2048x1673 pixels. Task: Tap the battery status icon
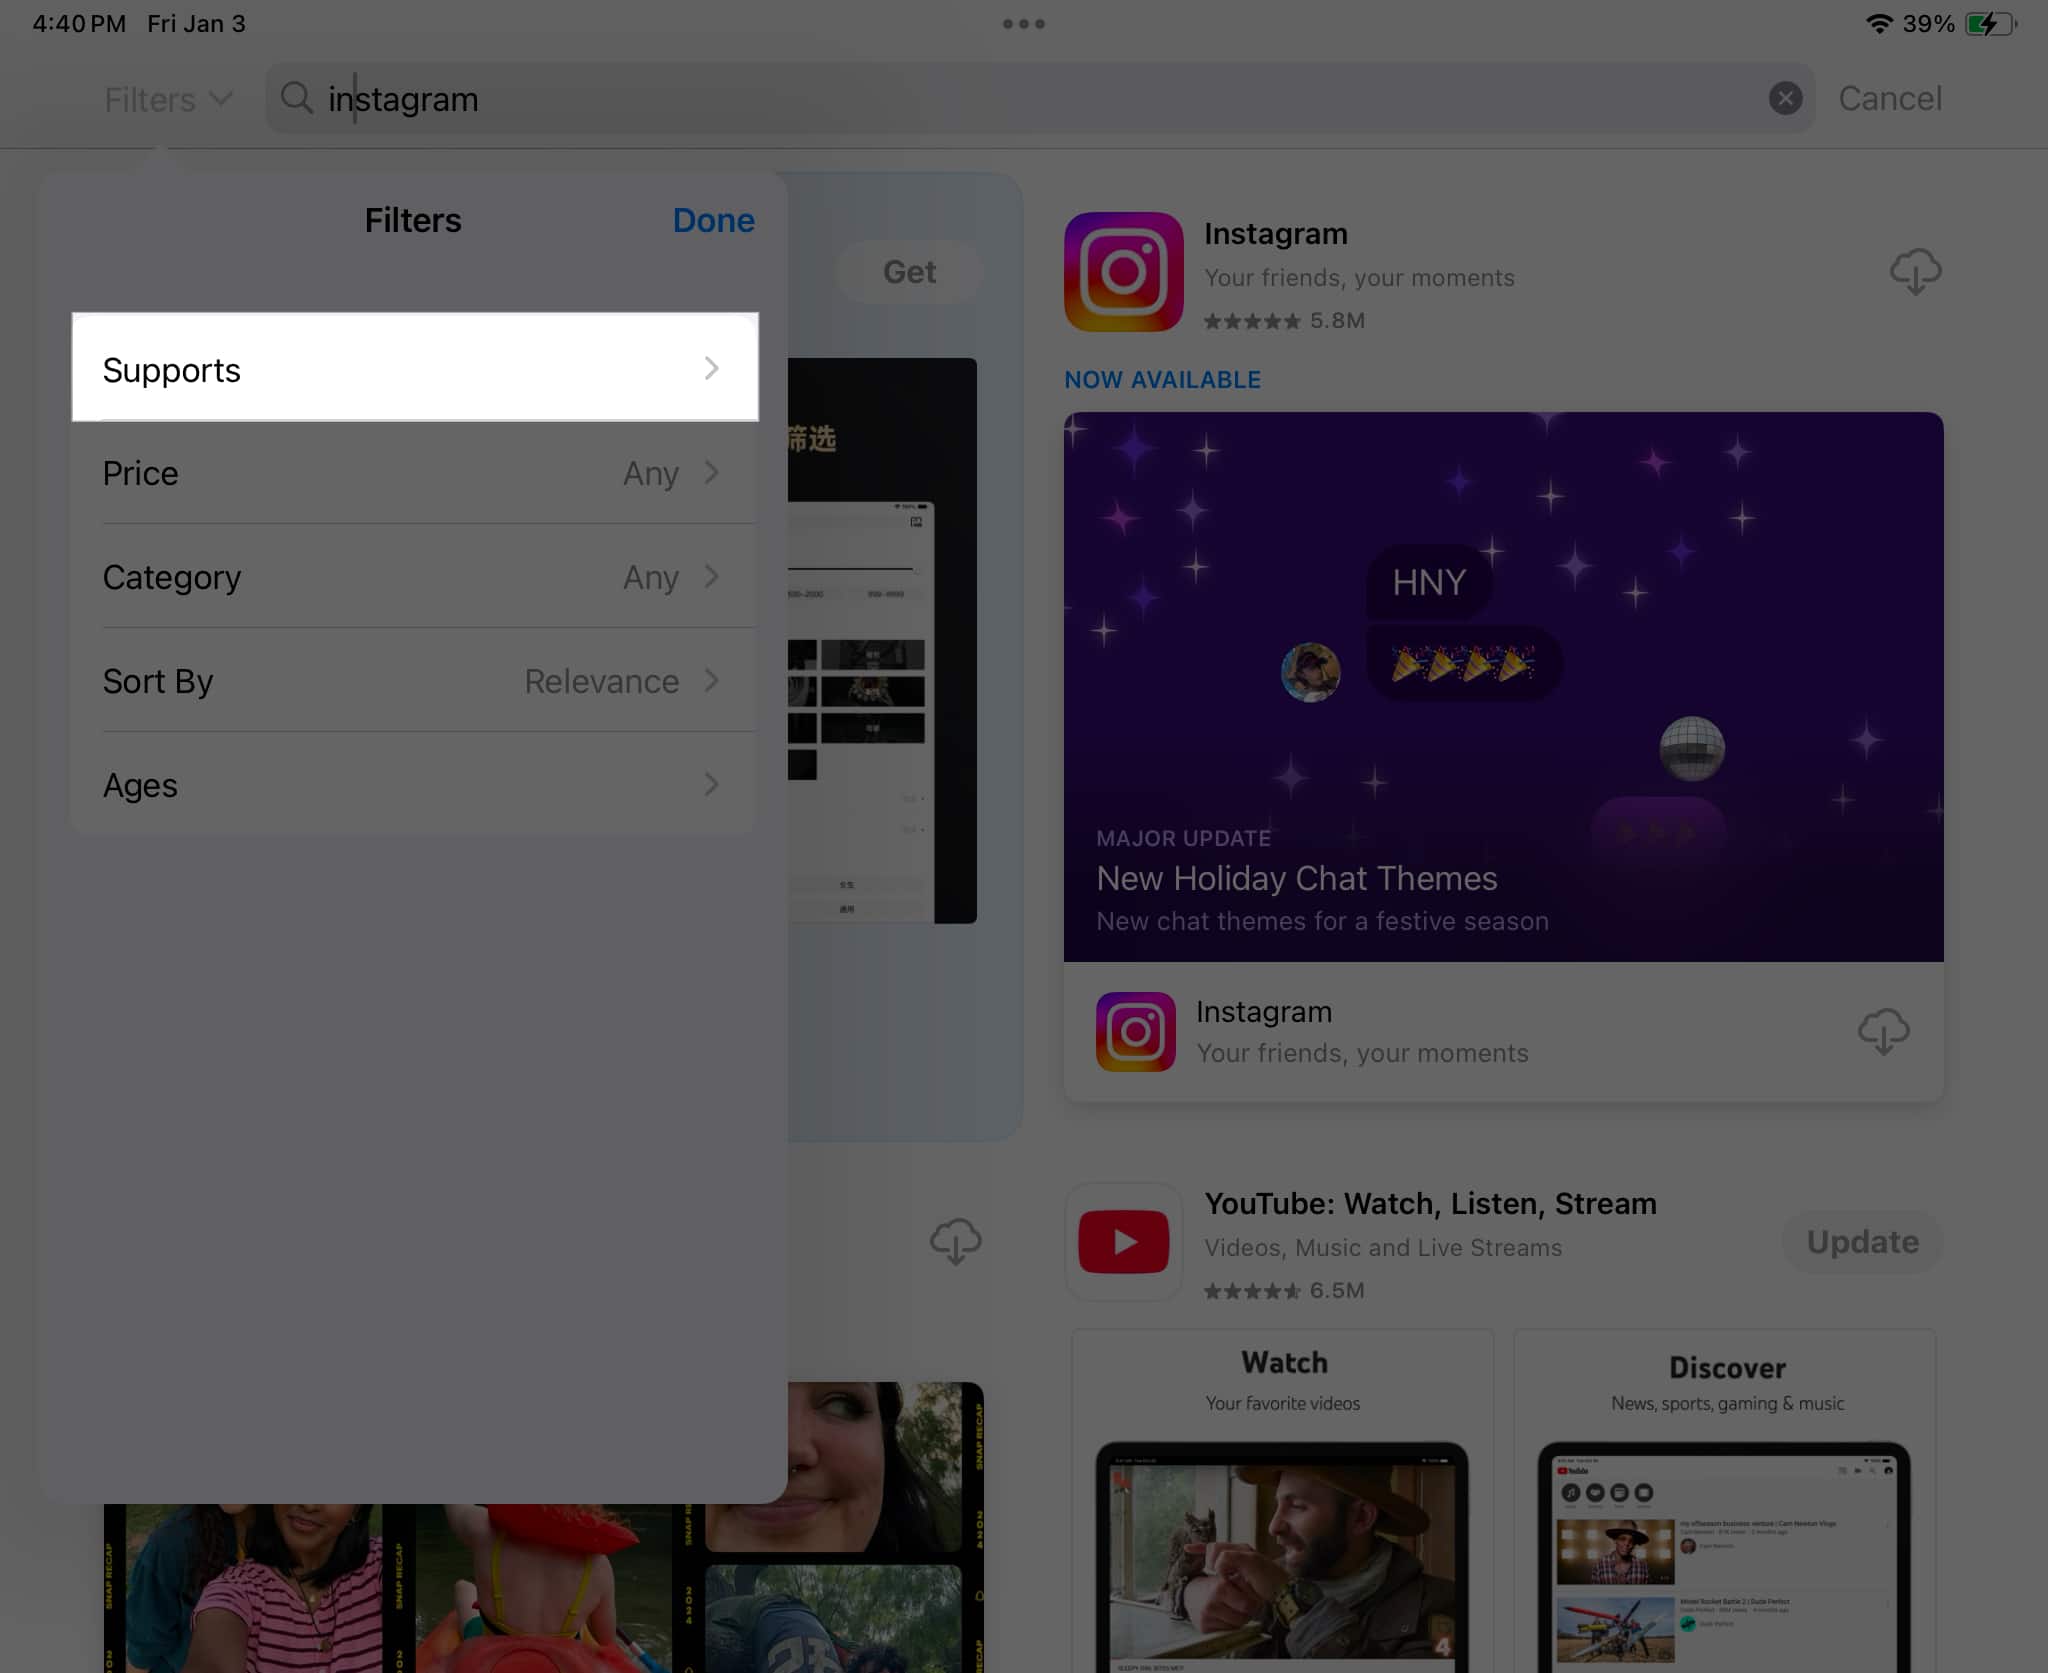1990,23
